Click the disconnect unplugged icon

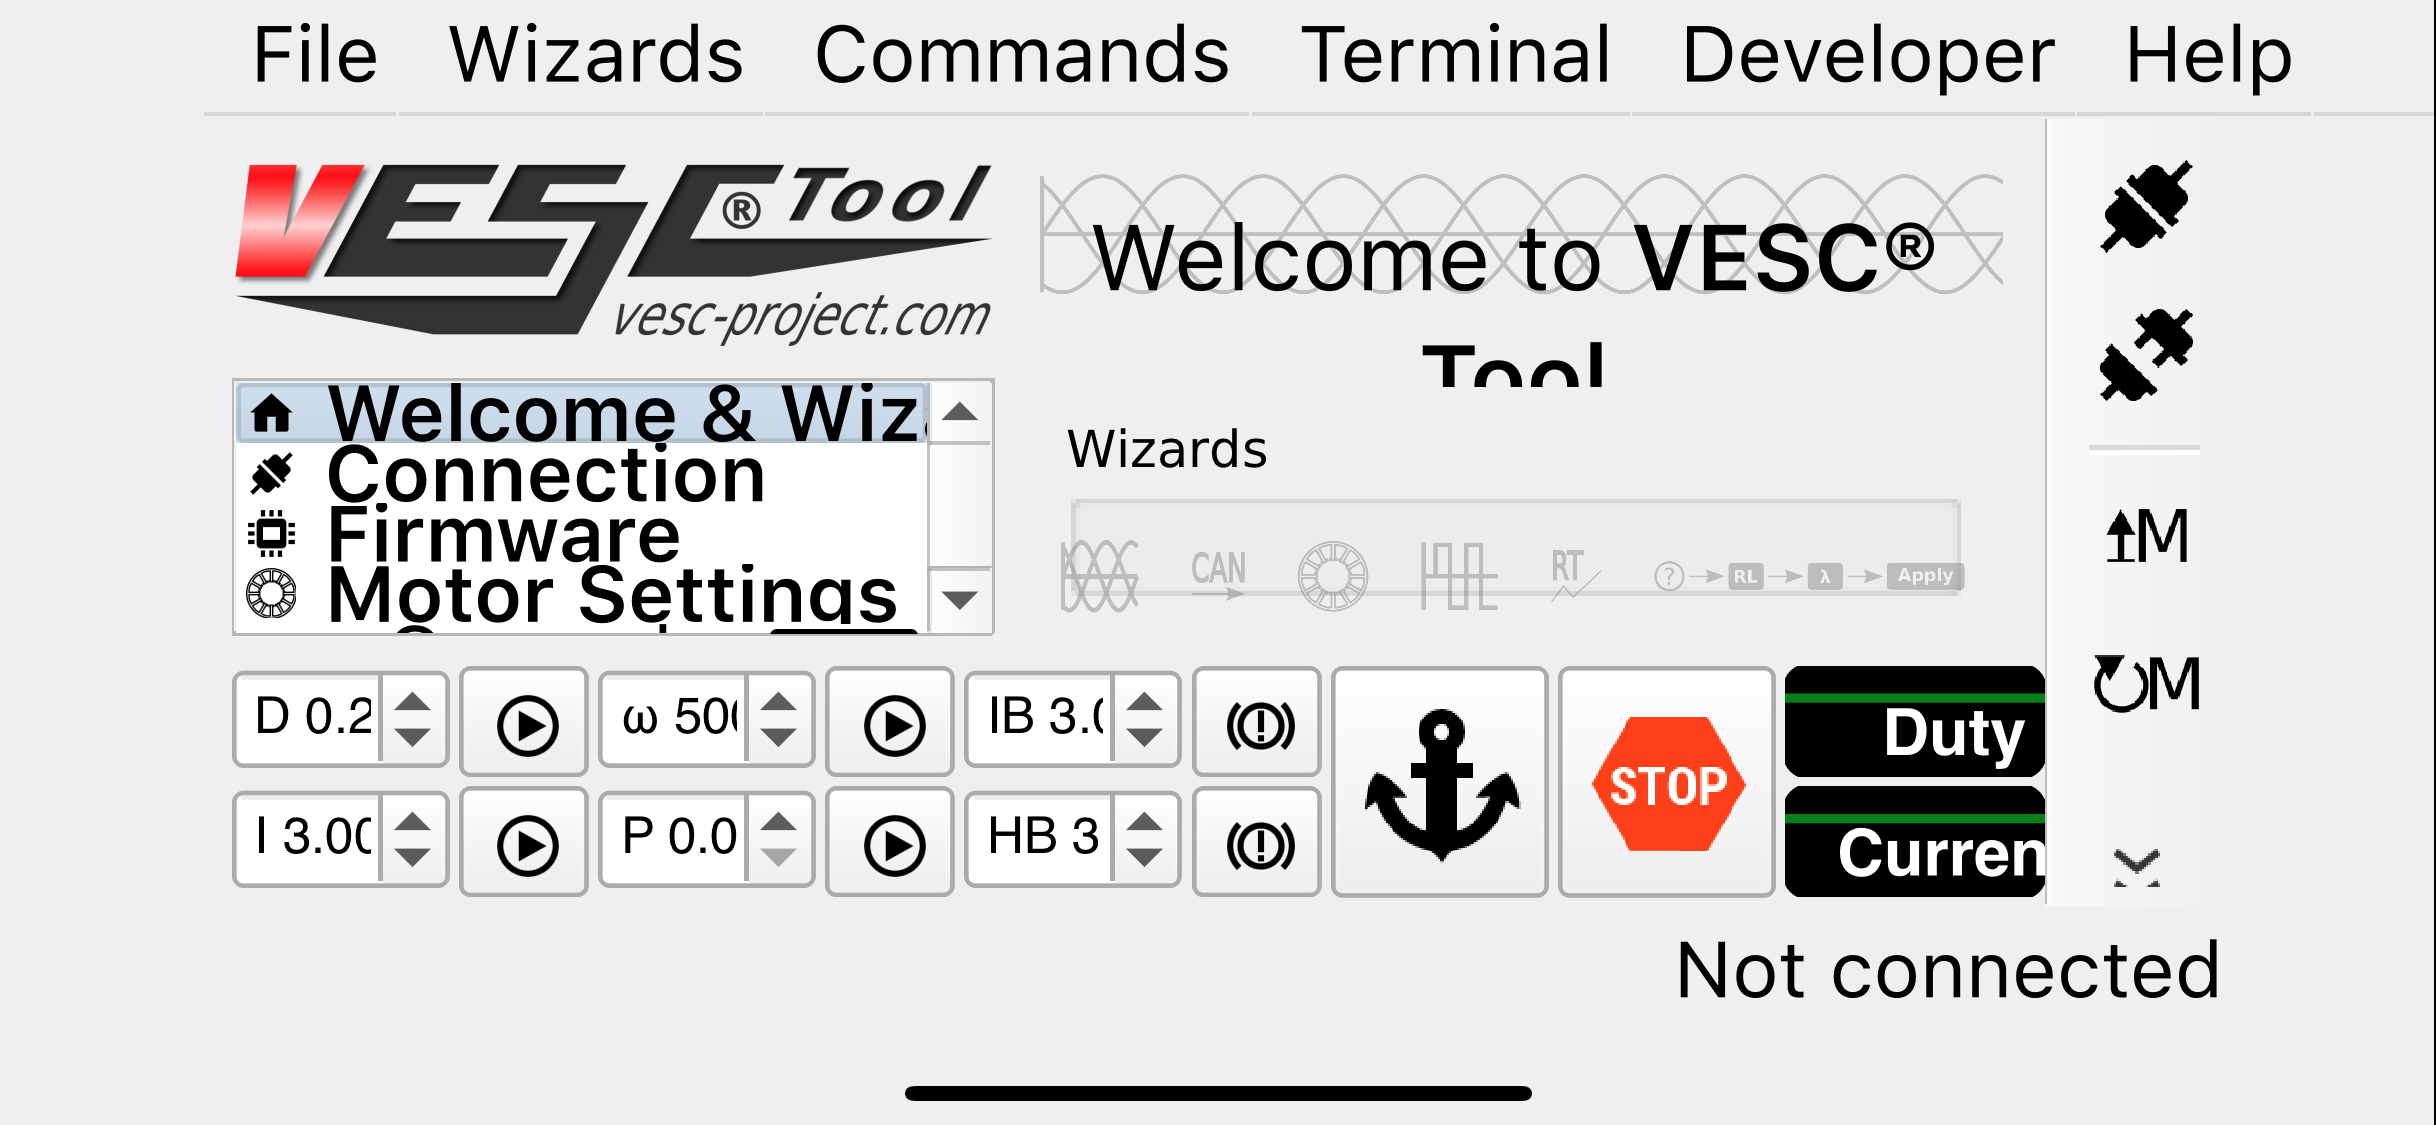(2146, 355)
